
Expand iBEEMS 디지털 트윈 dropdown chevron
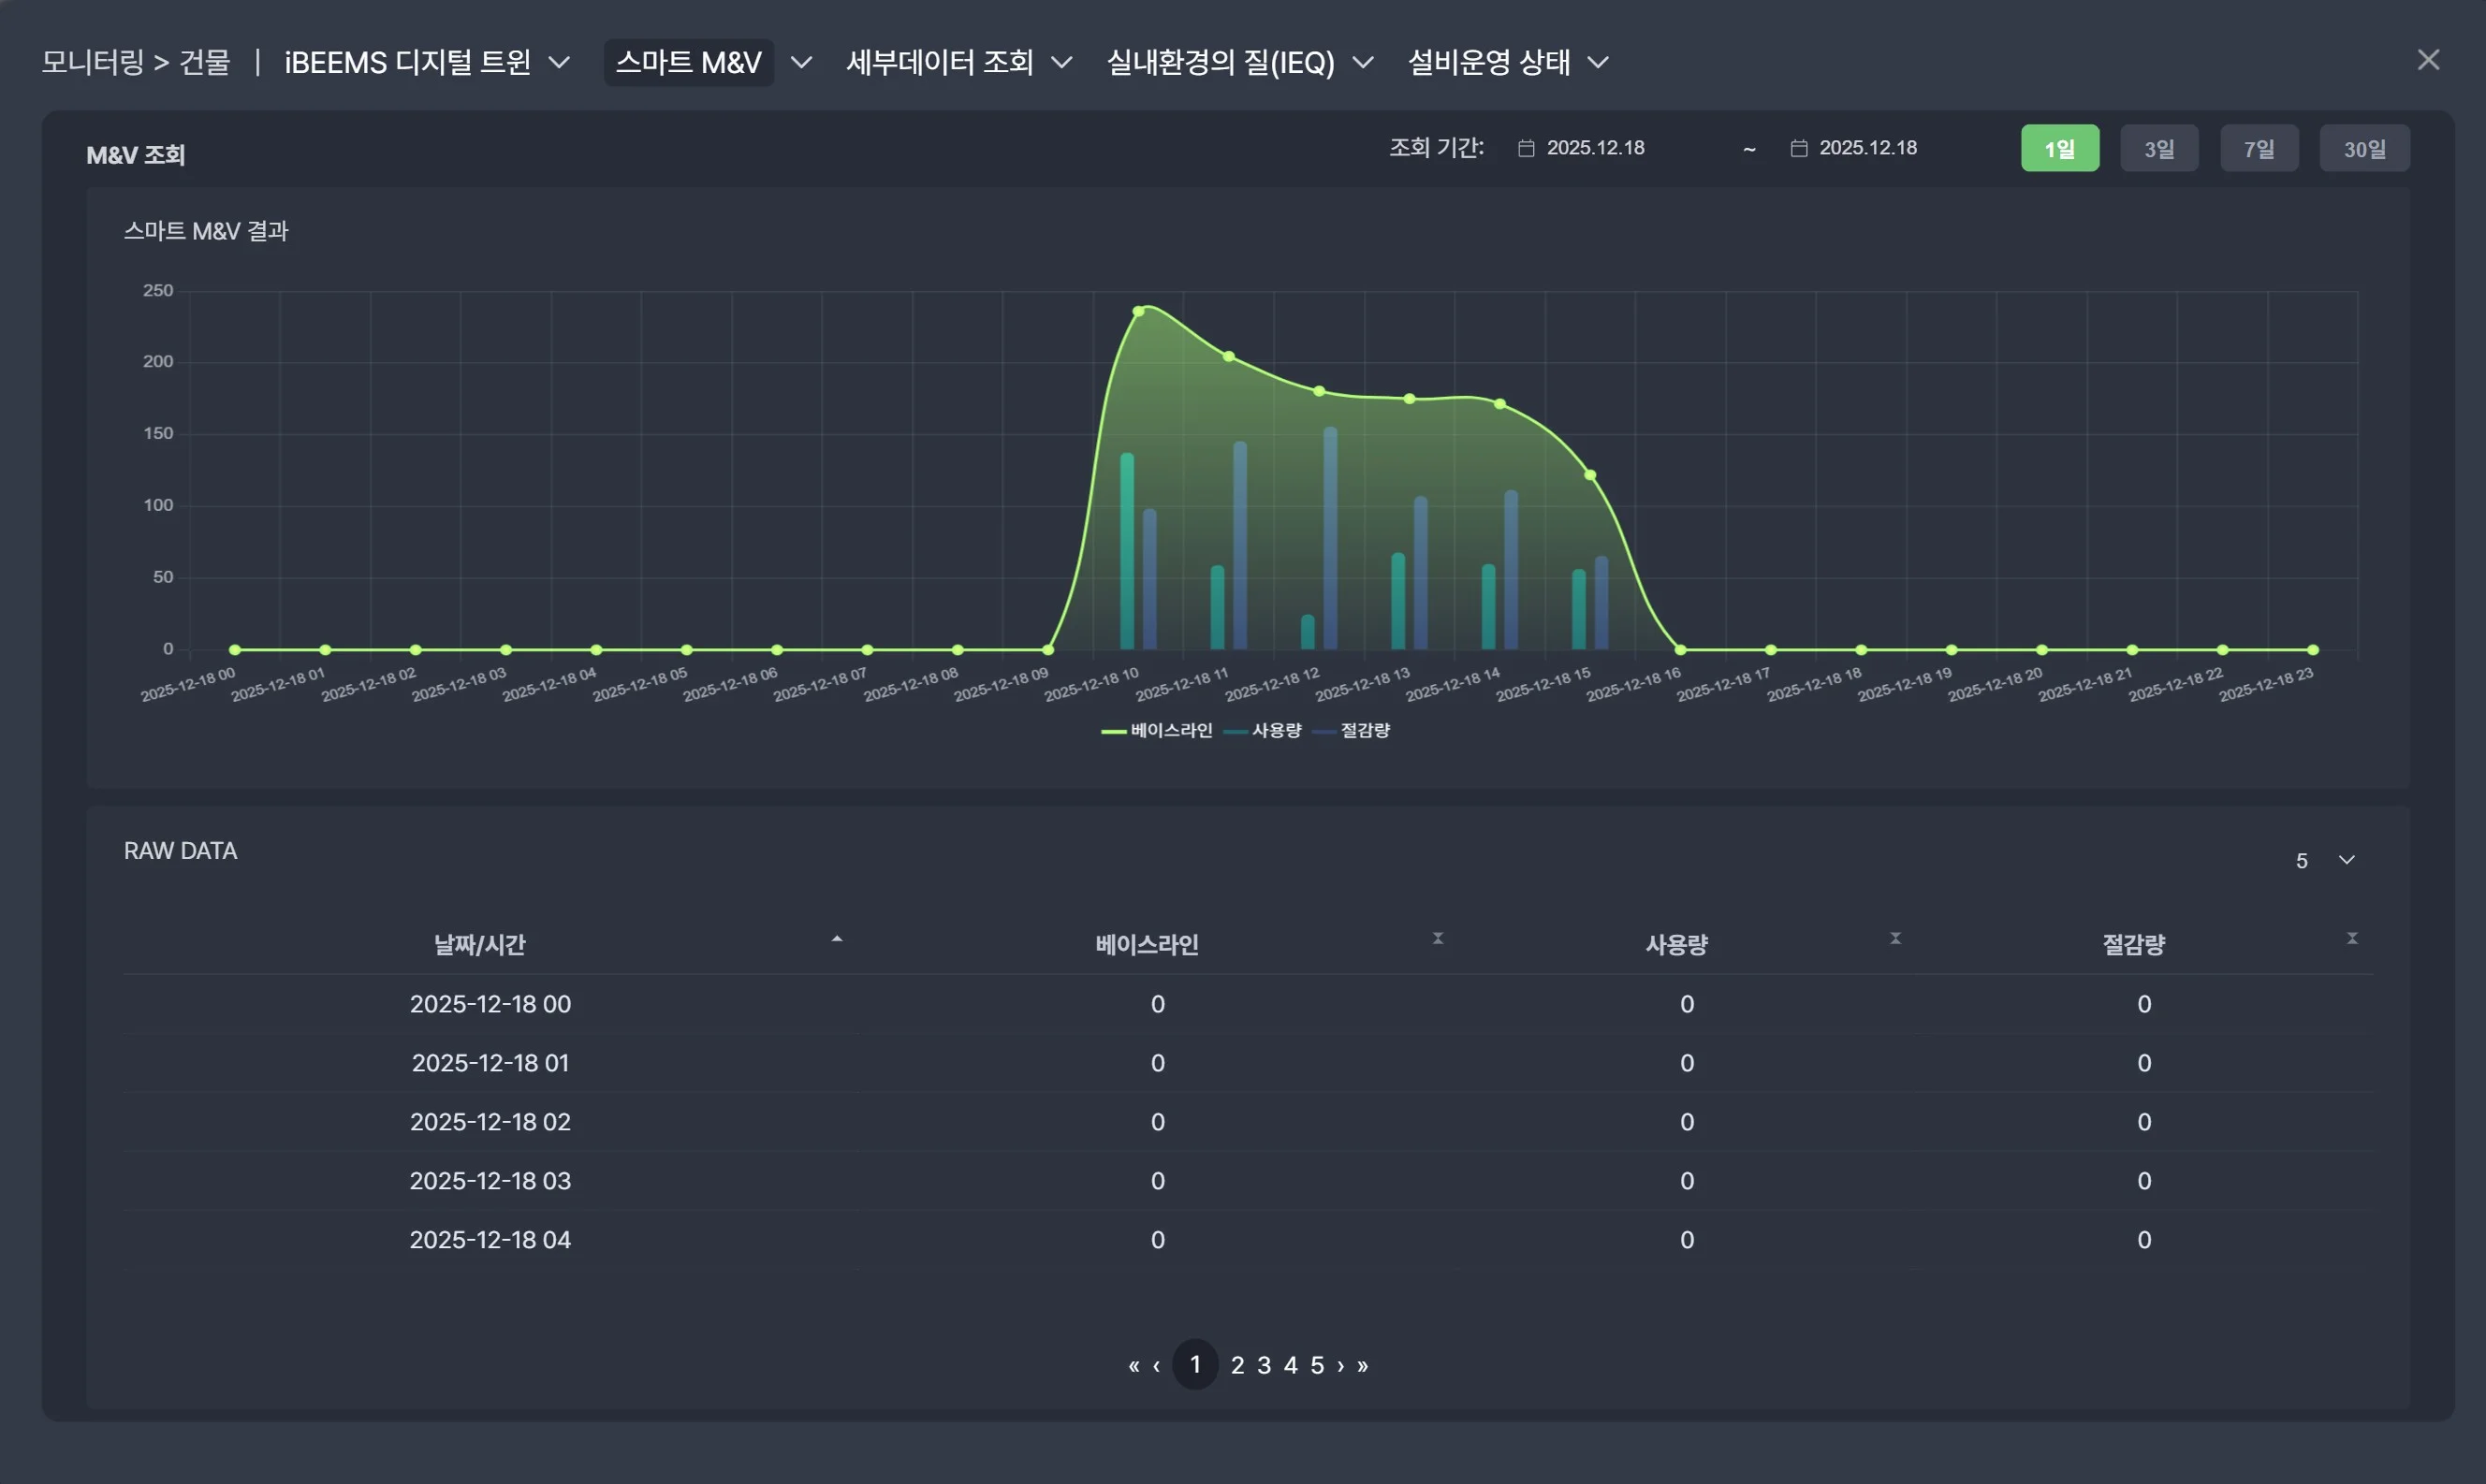[x=560, y=62]
